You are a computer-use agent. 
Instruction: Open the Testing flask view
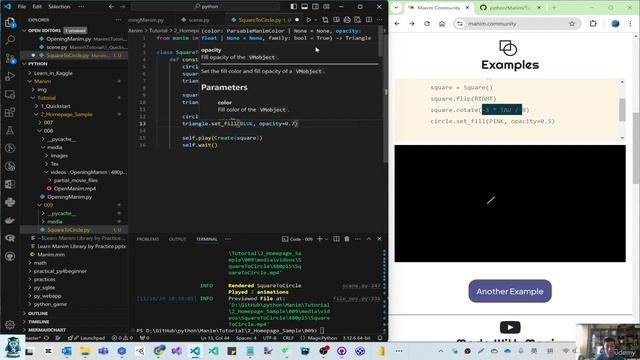[x=10, y=130]
